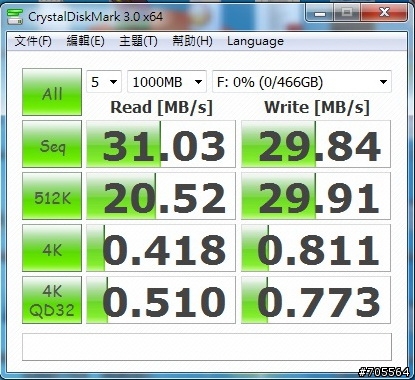Click the empty comment field at bottom
This screenshot has width=415, height=380.
pos(207,347)
